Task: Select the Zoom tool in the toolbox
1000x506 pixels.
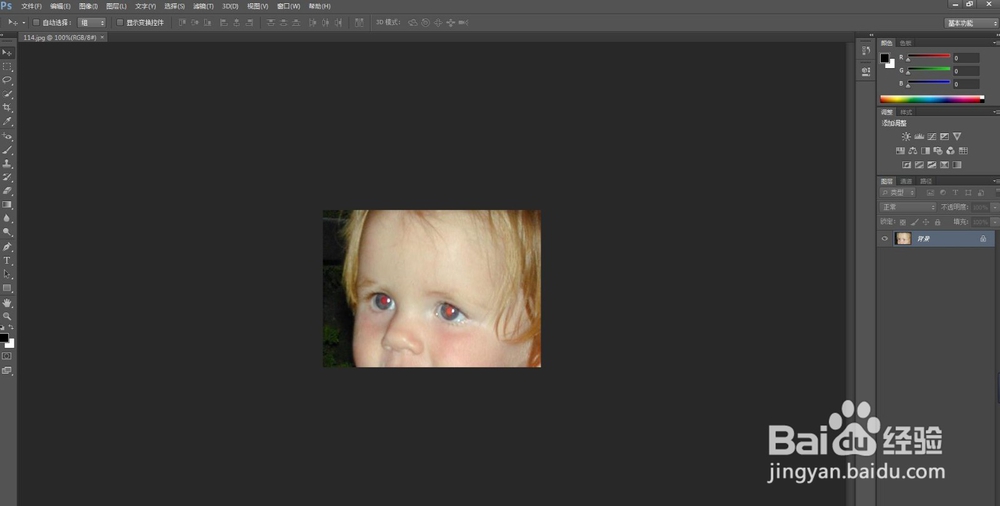Action: pos(7,316)
